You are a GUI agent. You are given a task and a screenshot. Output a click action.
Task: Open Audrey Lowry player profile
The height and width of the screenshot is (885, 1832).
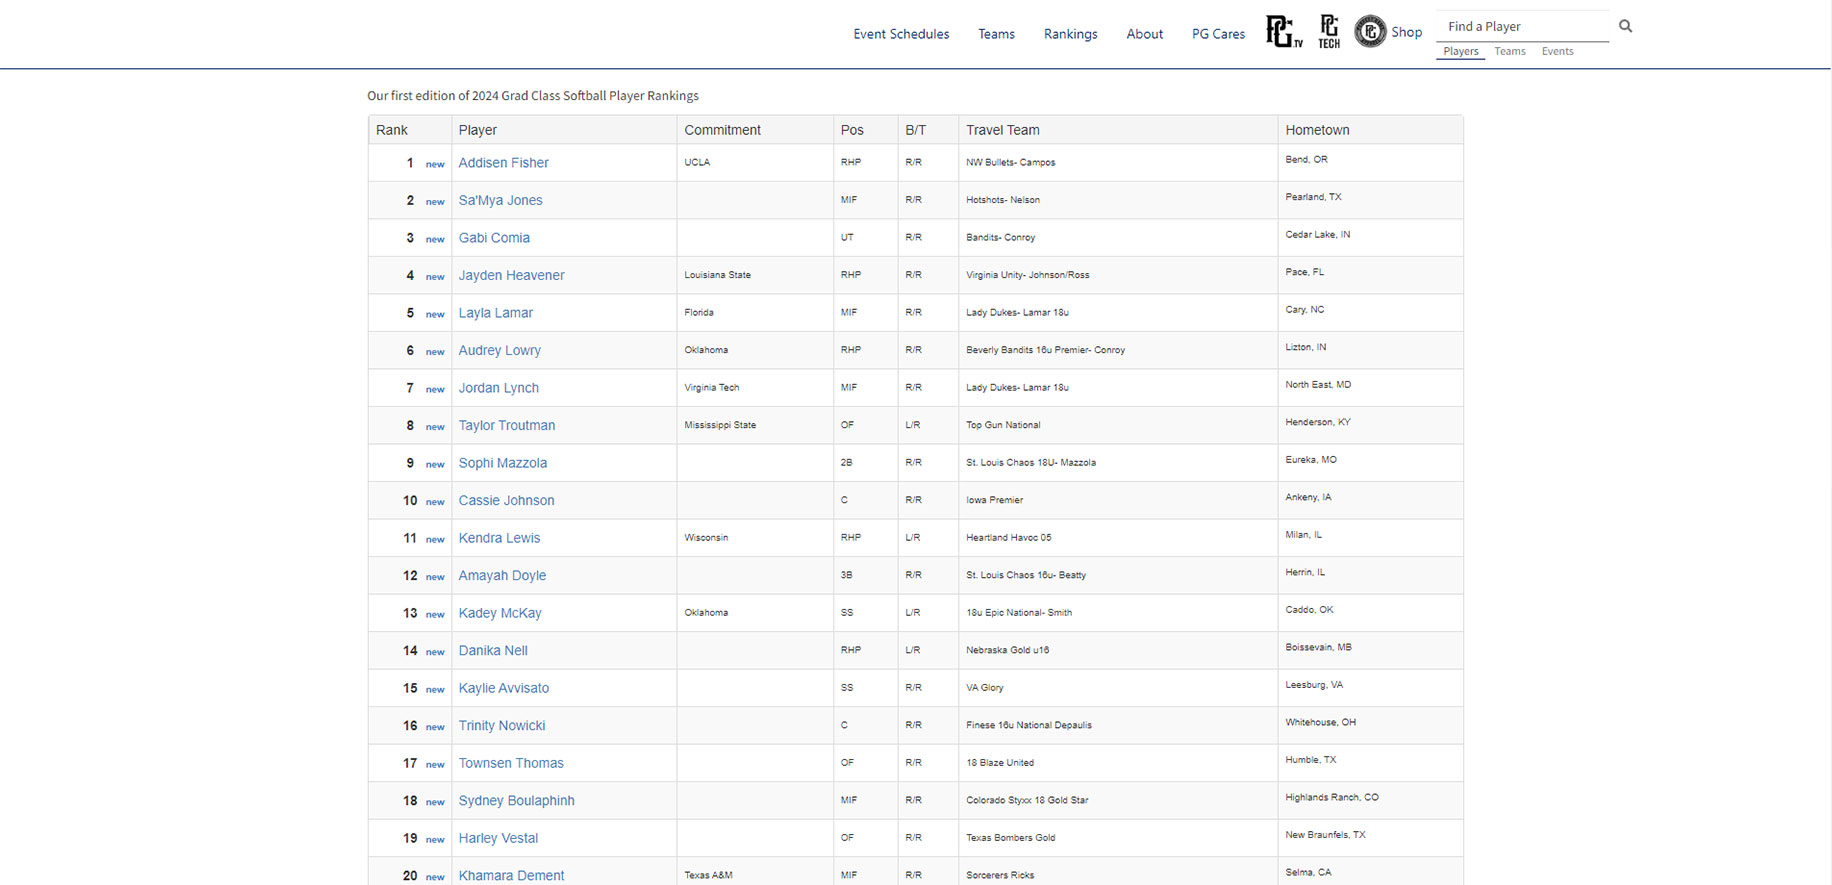499,350
